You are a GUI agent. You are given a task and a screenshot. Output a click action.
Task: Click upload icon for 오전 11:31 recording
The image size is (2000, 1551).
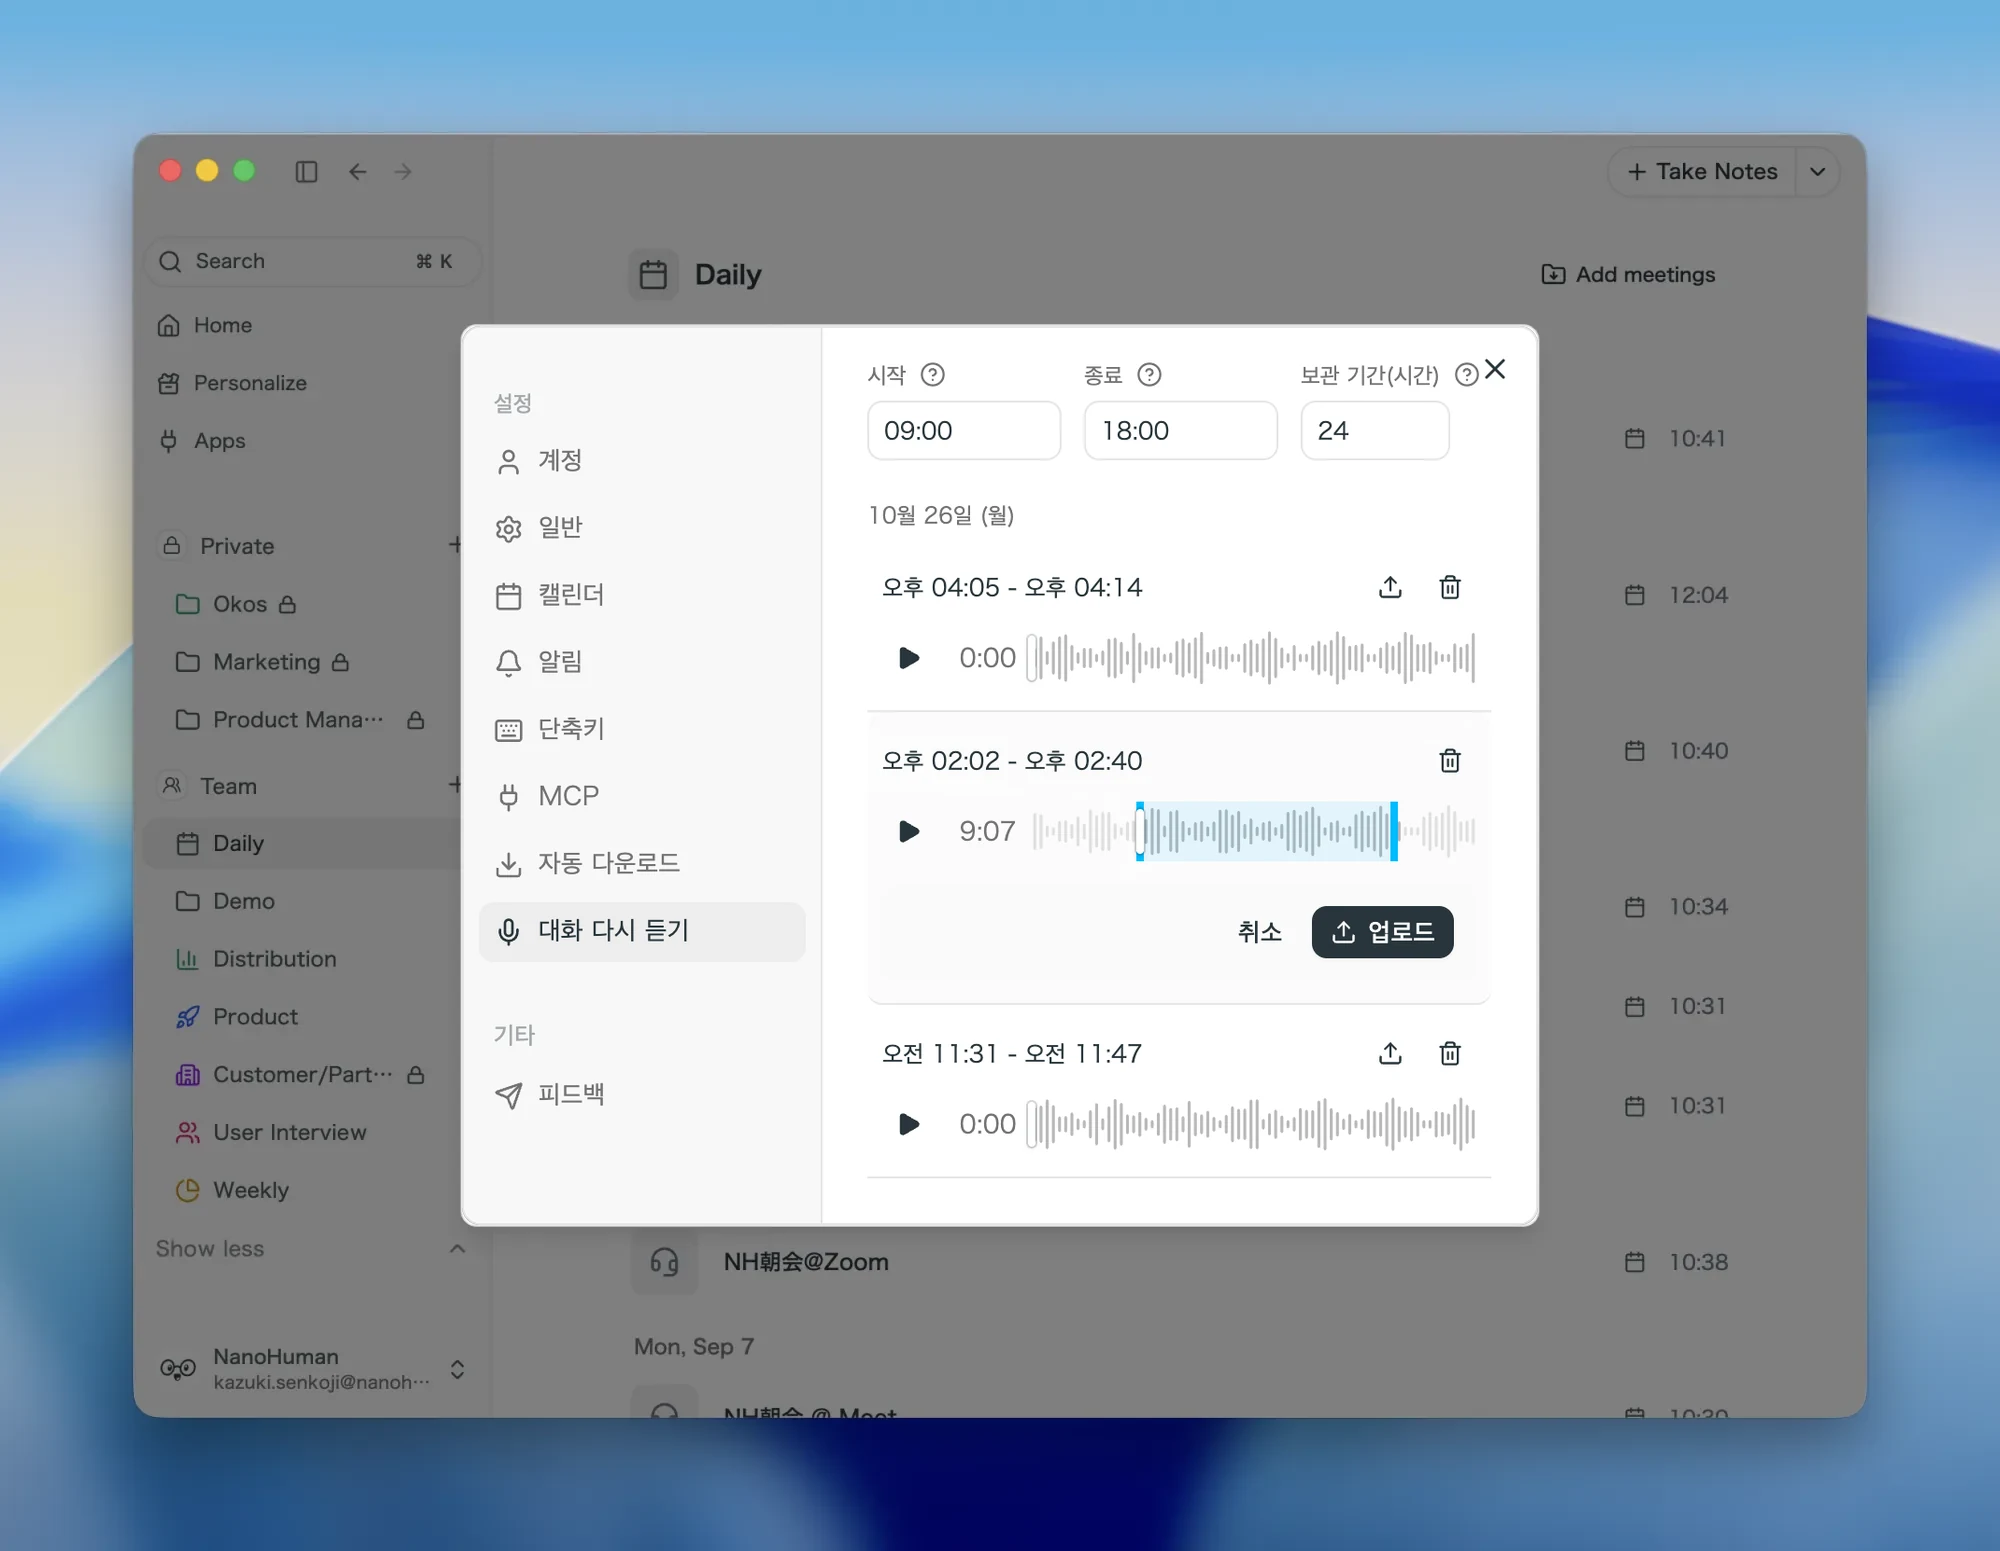[1390, 1053]
